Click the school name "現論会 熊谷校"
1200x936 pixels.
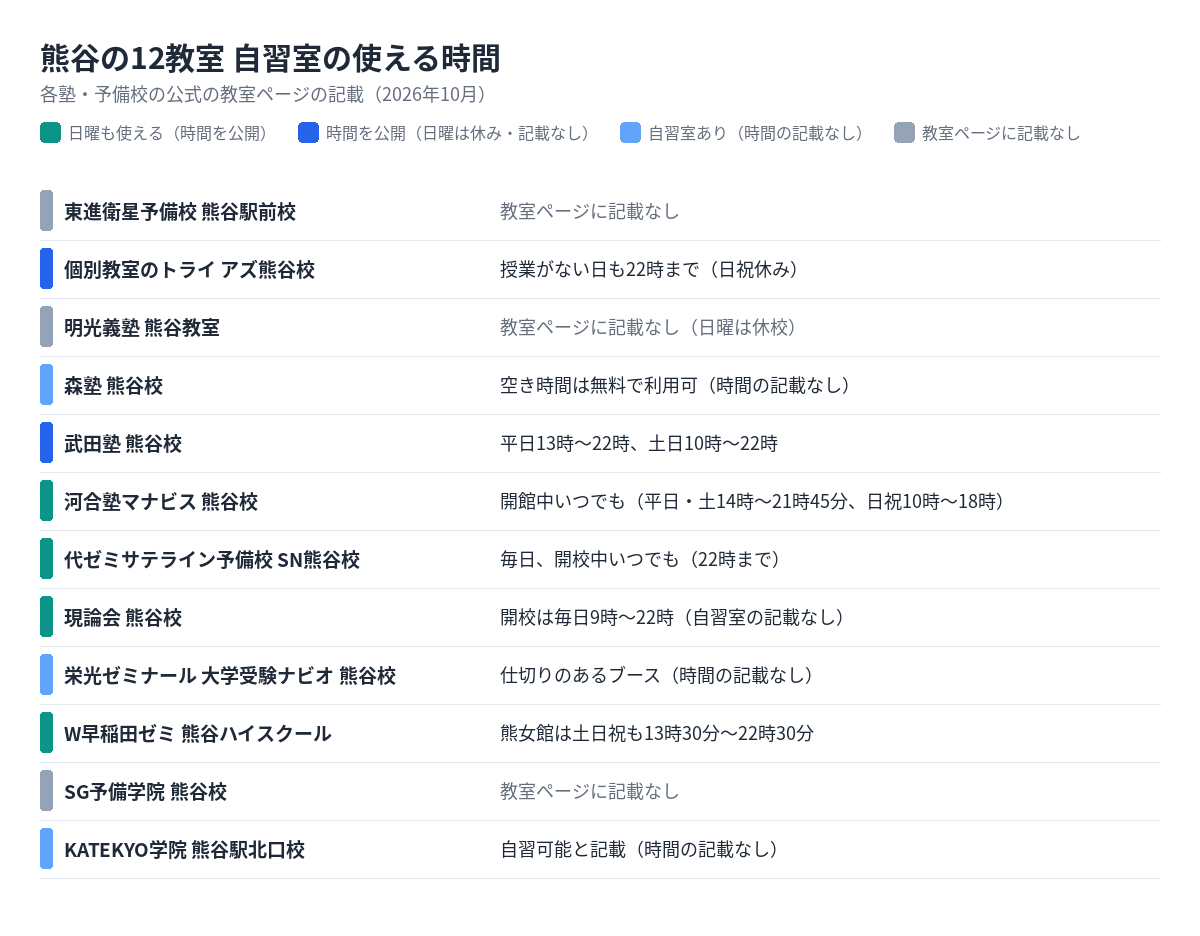[123, 617]
